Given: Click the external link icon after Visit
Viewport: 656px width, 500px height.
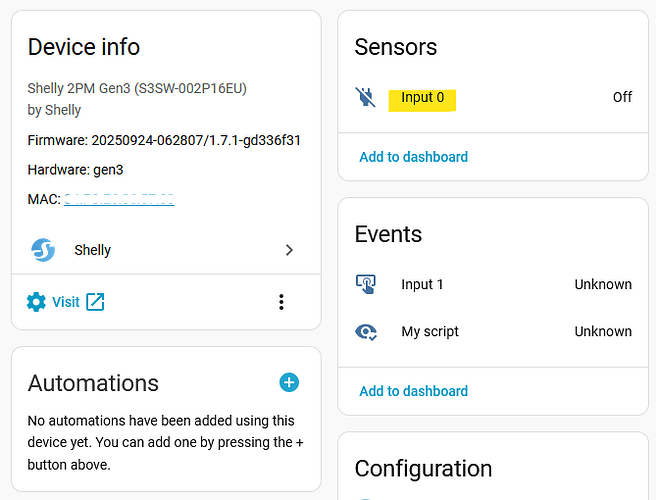Looking at the screenshot, I should pyautogui.click(x=95, y=302).
